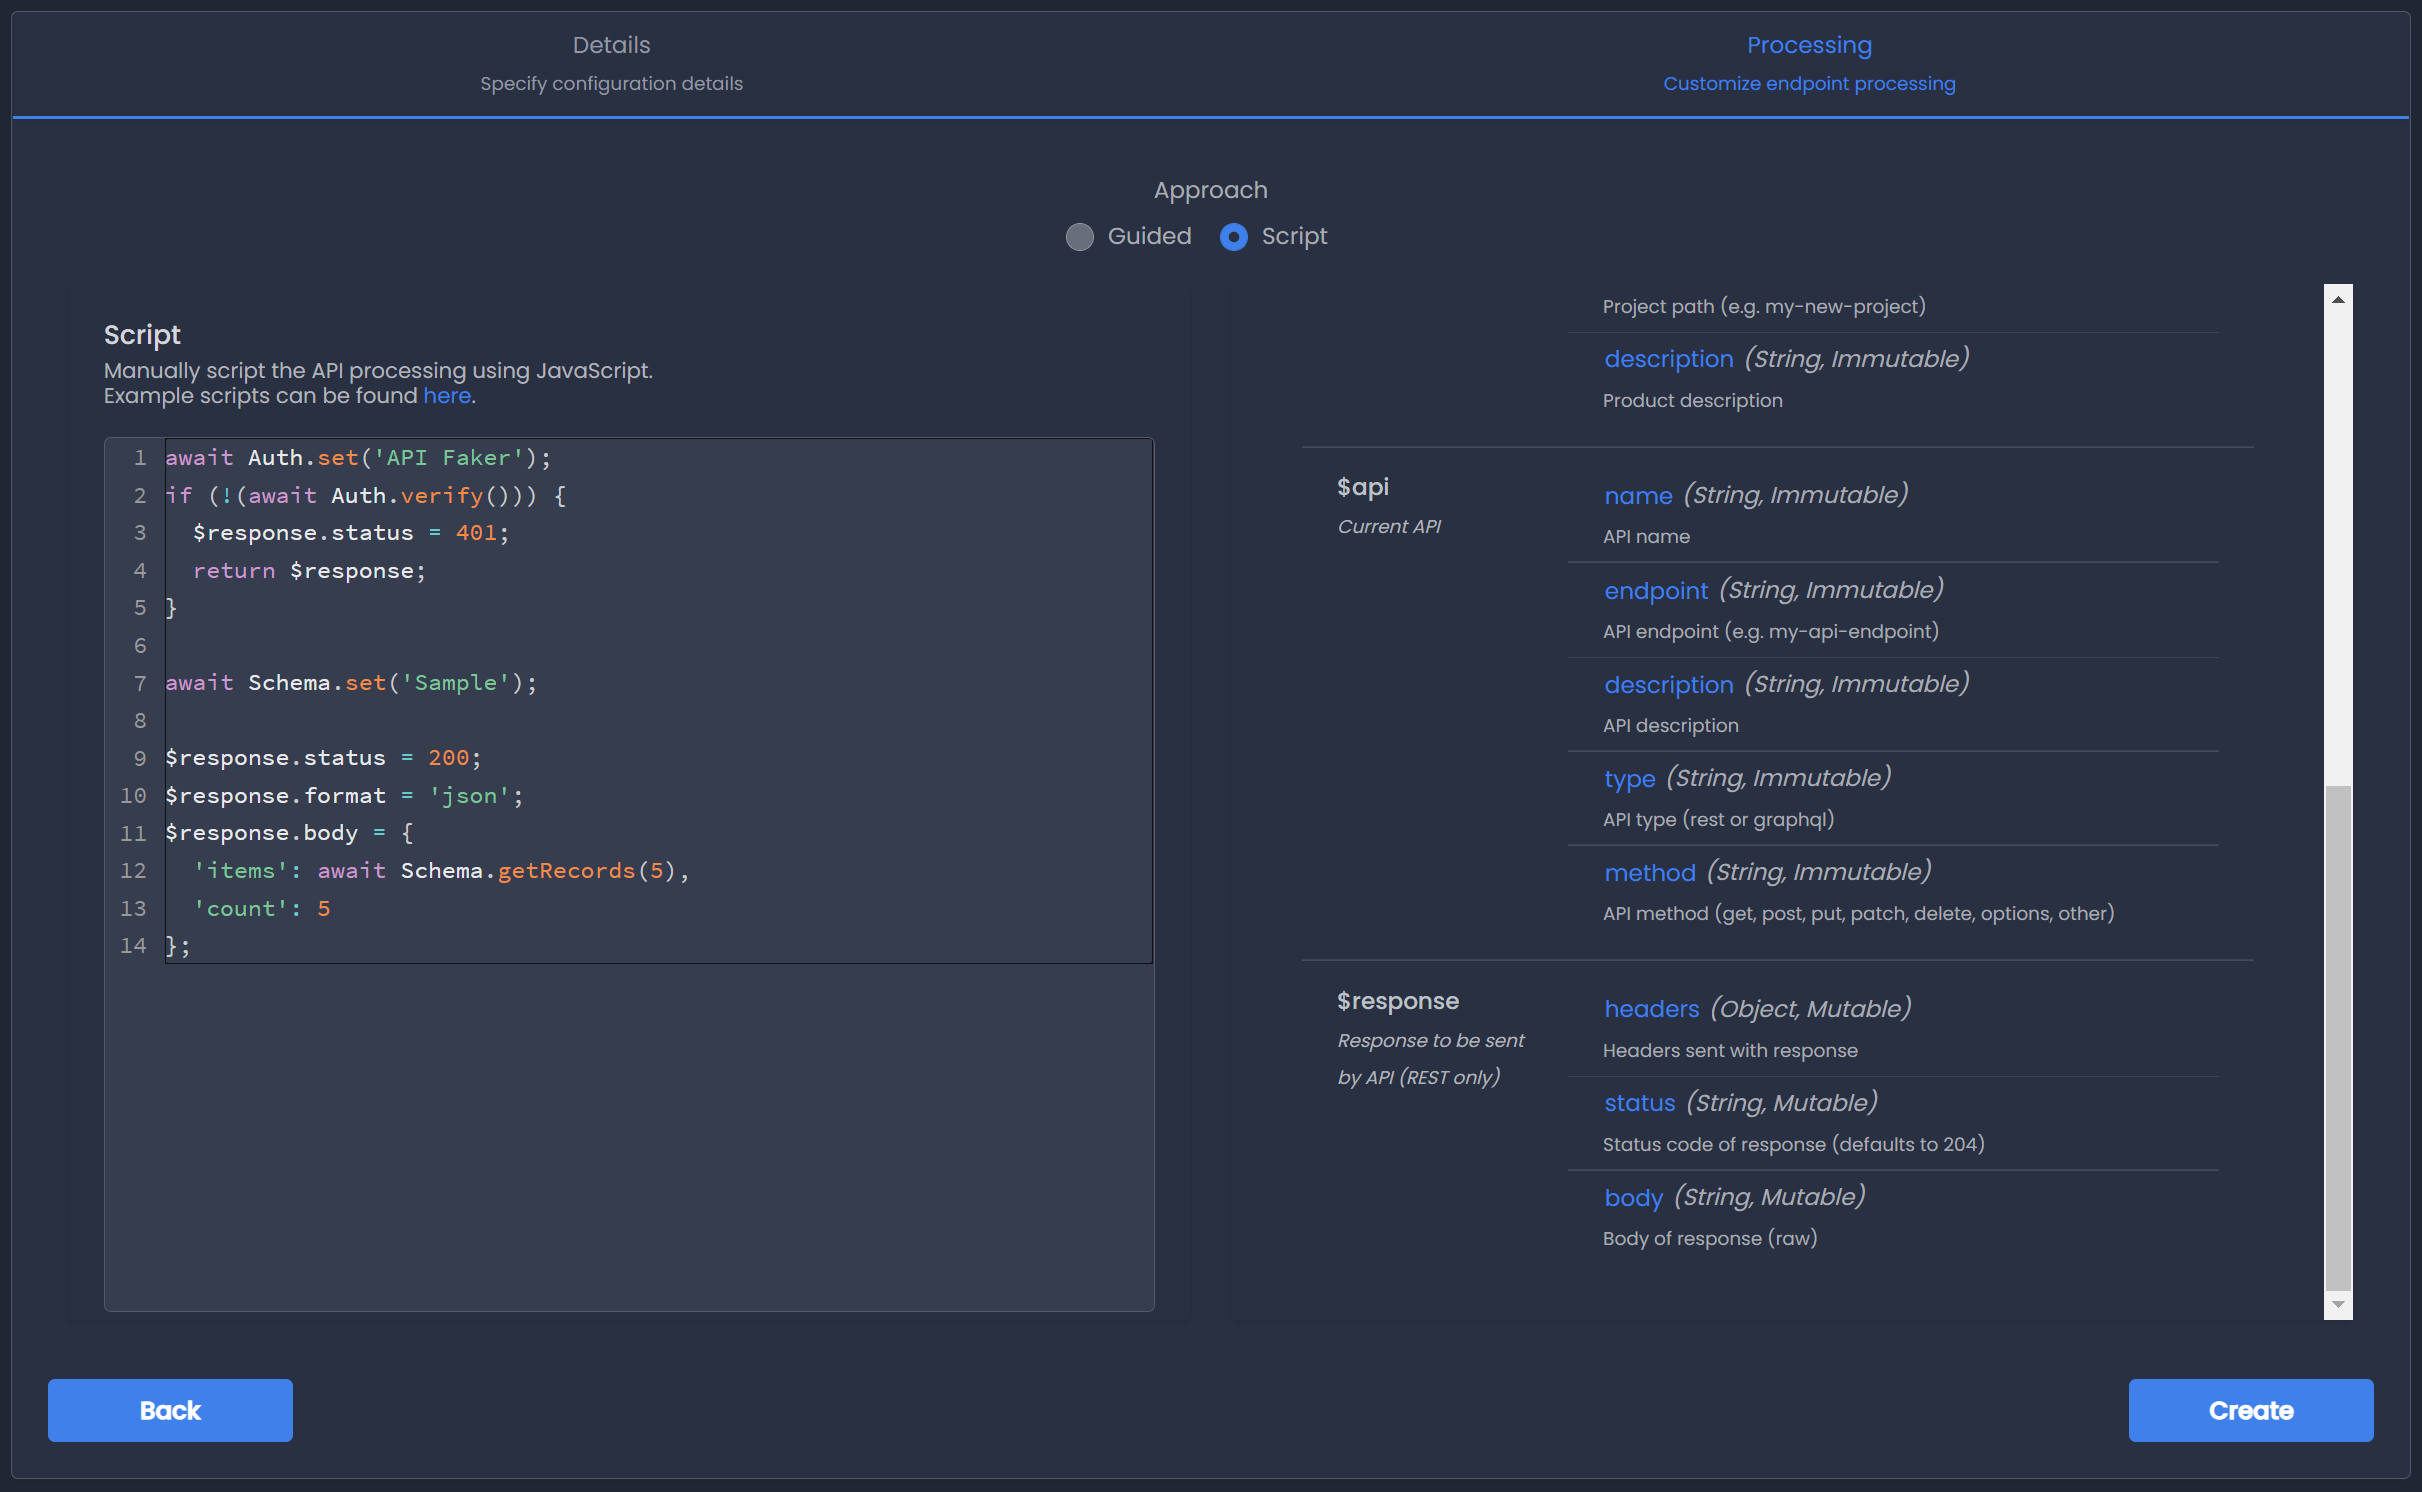Click the $api endpoint property link
This screenshot has width=2422, height=1492.
click(1655, 590)
